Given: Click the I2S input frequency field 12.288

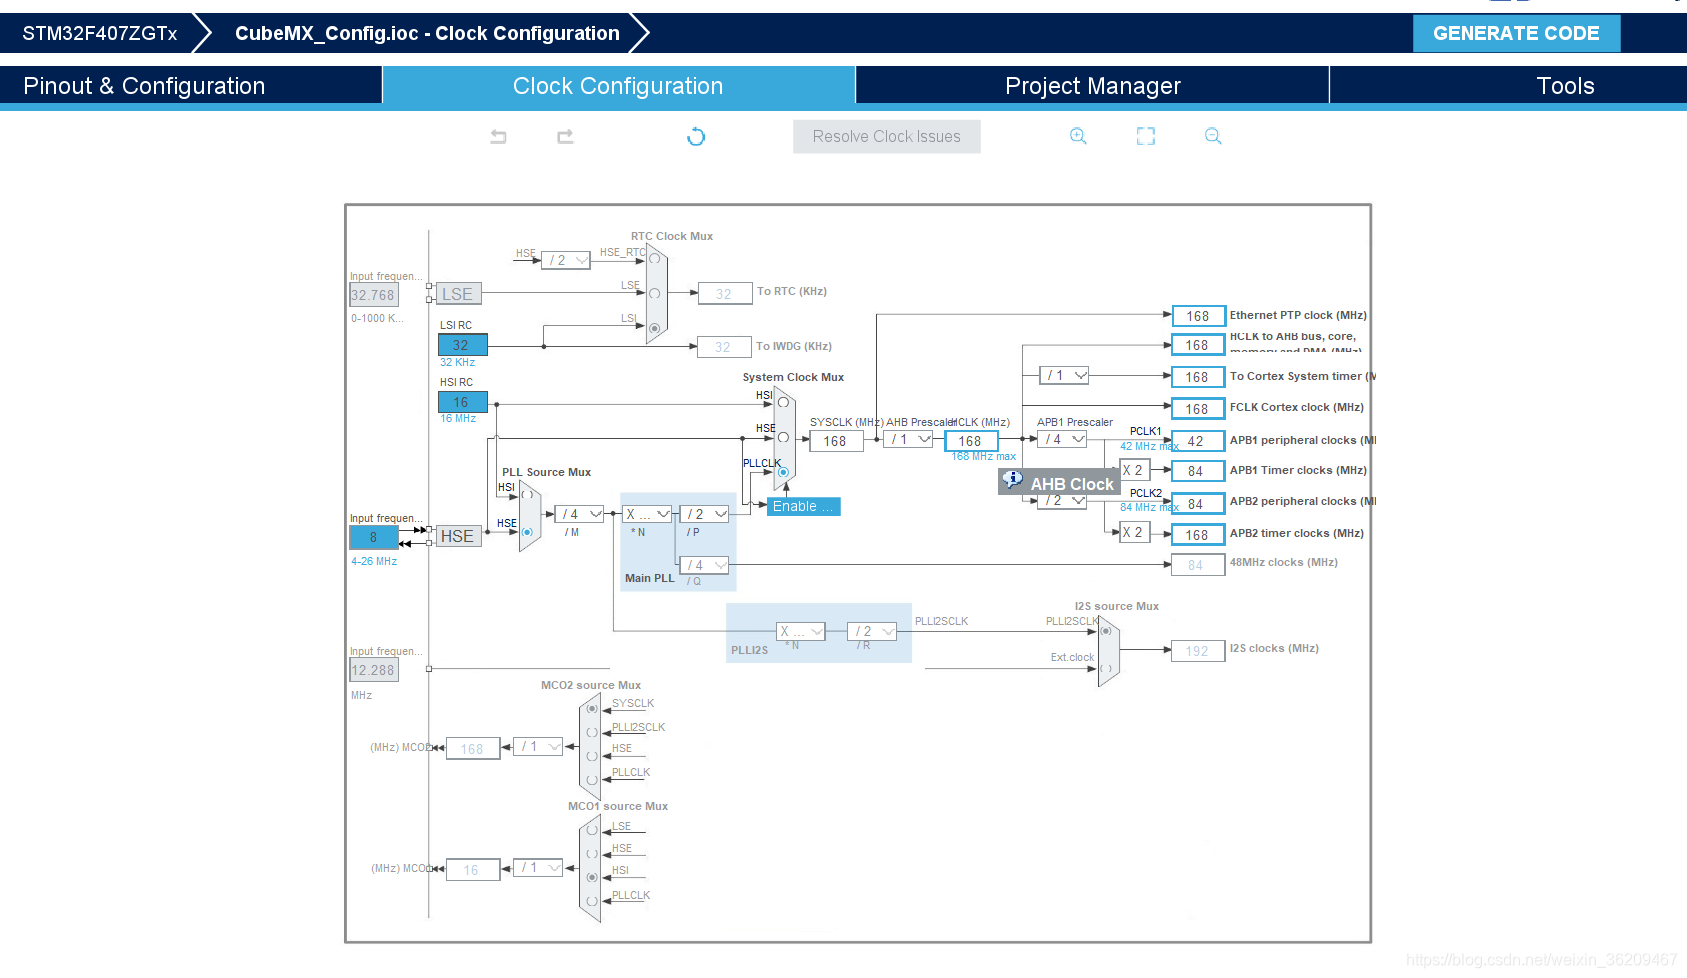Looking at the screenshot, I should pos(374,670).
